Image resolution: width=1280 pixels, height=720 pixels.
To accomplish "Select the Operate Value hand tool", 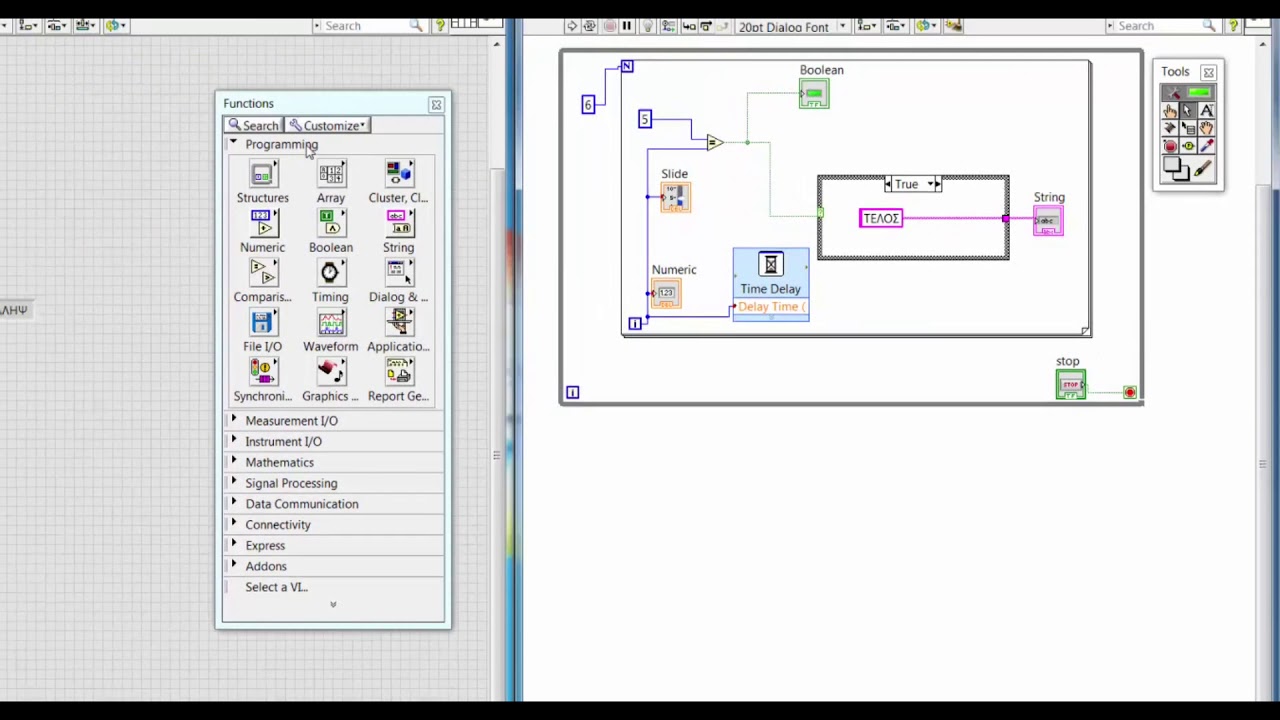I will click(x=1170, y=110).
